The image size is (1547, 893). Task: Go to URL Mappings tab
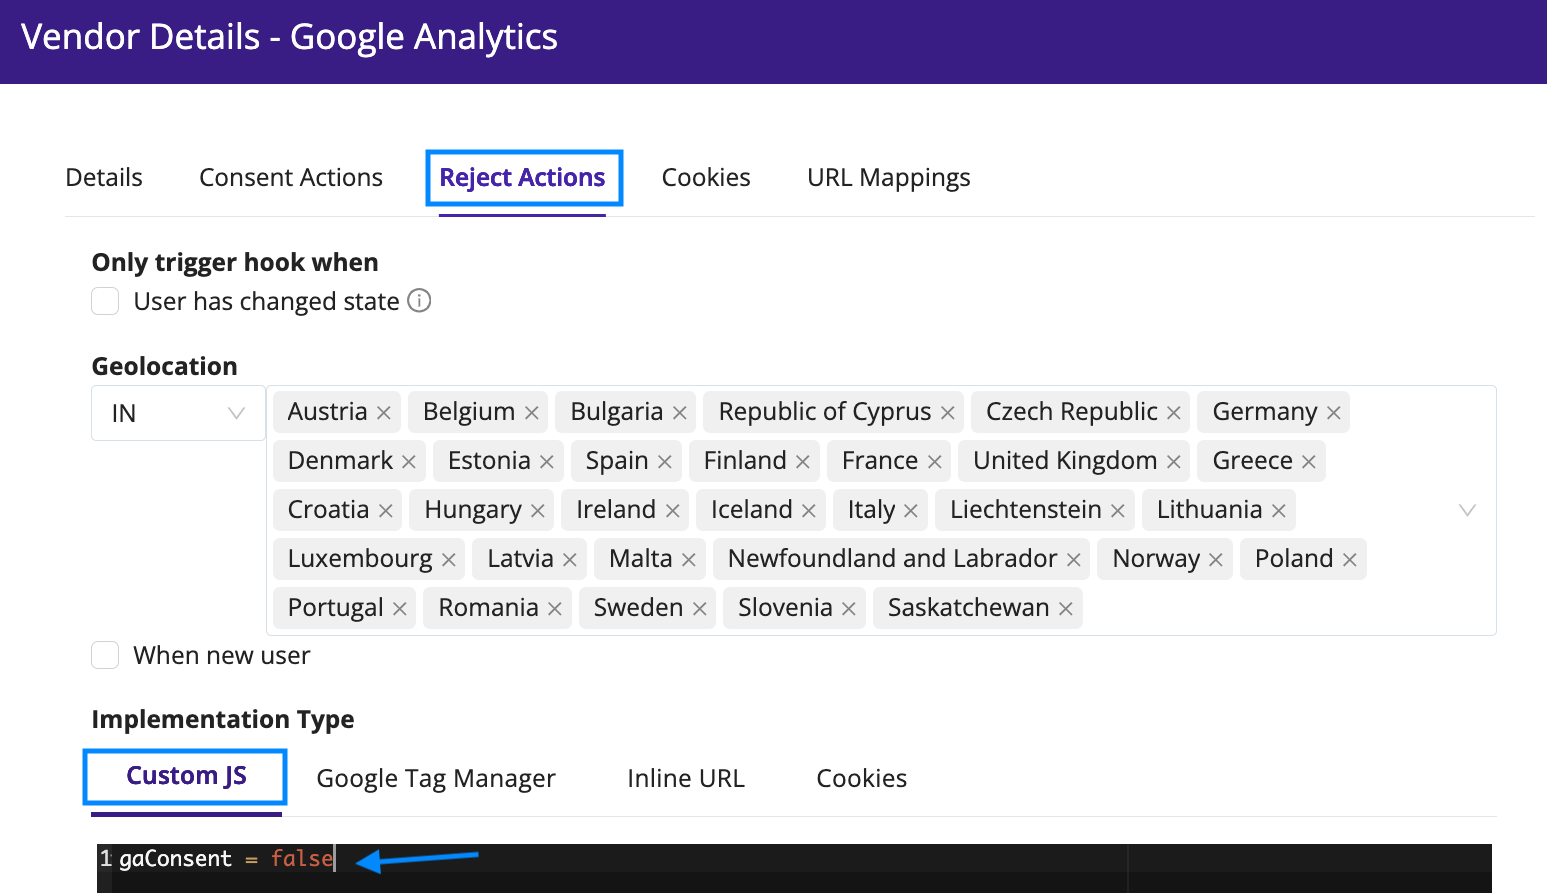[x=889, y=177]
